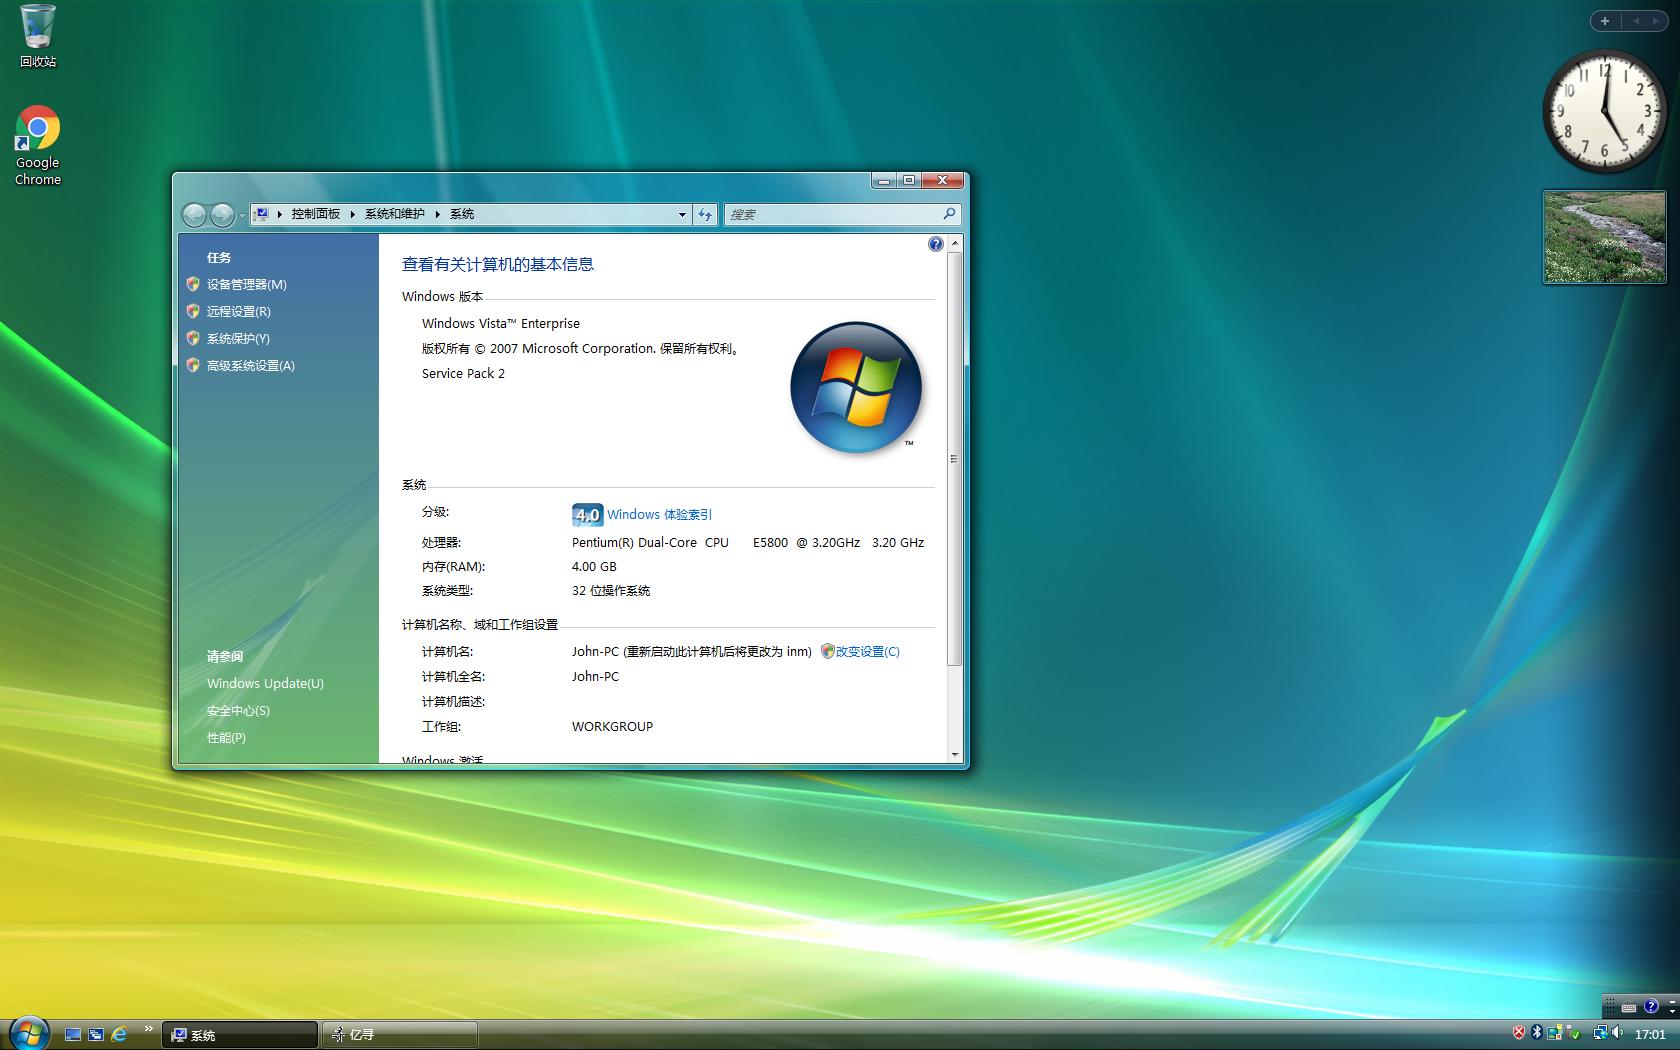Open the Windows Update(U) link
The height and width of the screenshot is (1050, 1680).
pos(265,684)
